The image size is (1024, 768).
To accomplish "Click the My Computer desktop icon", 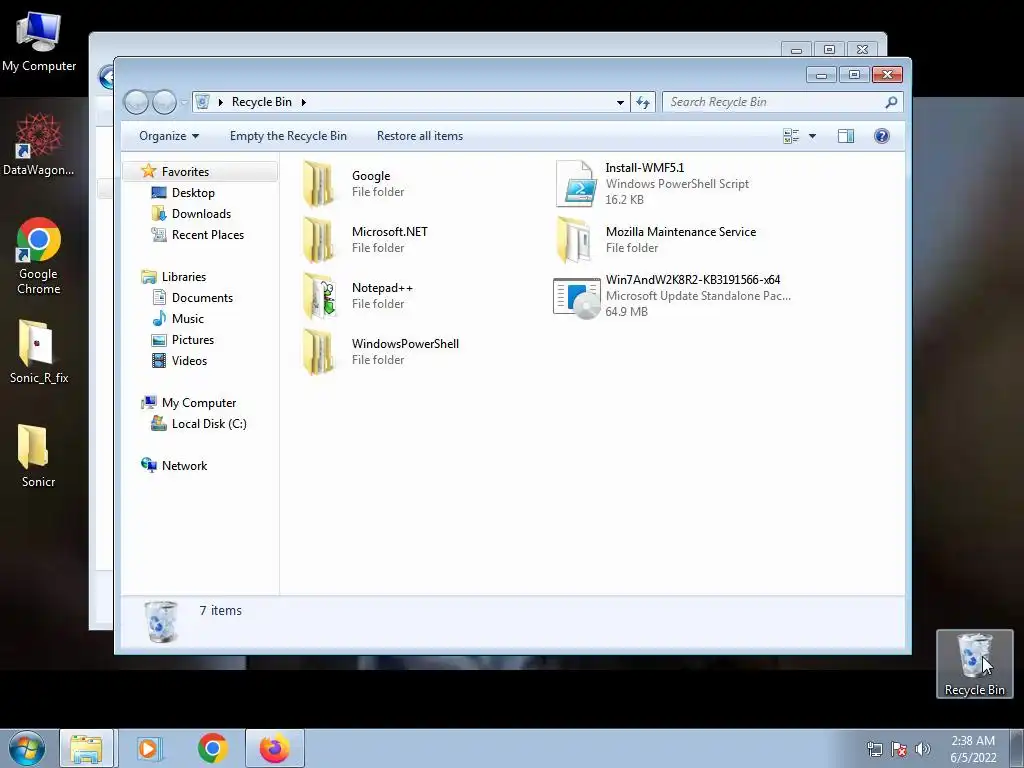I will point(39,42).
